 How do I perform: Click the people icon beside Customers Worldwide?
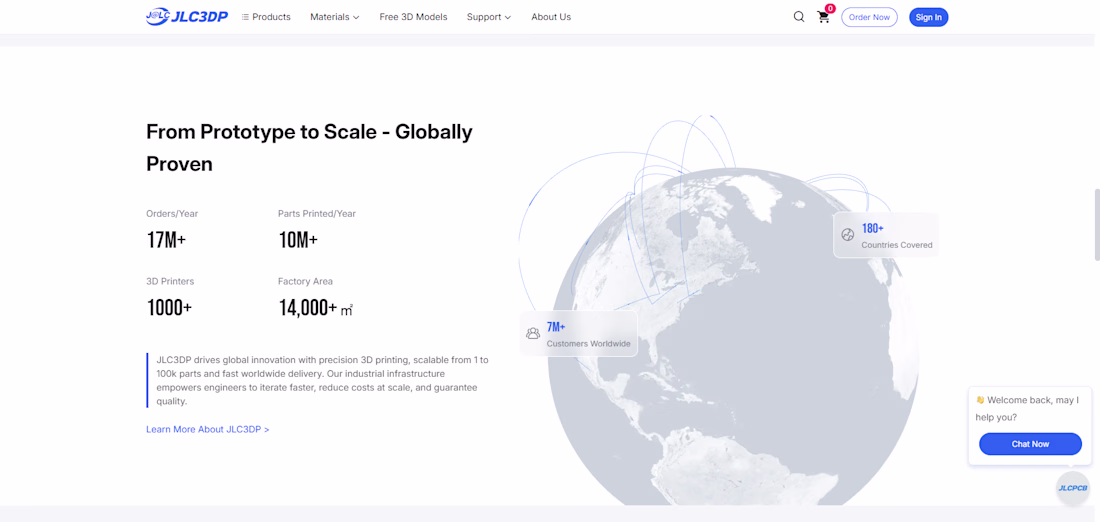(x=533, y=333)
